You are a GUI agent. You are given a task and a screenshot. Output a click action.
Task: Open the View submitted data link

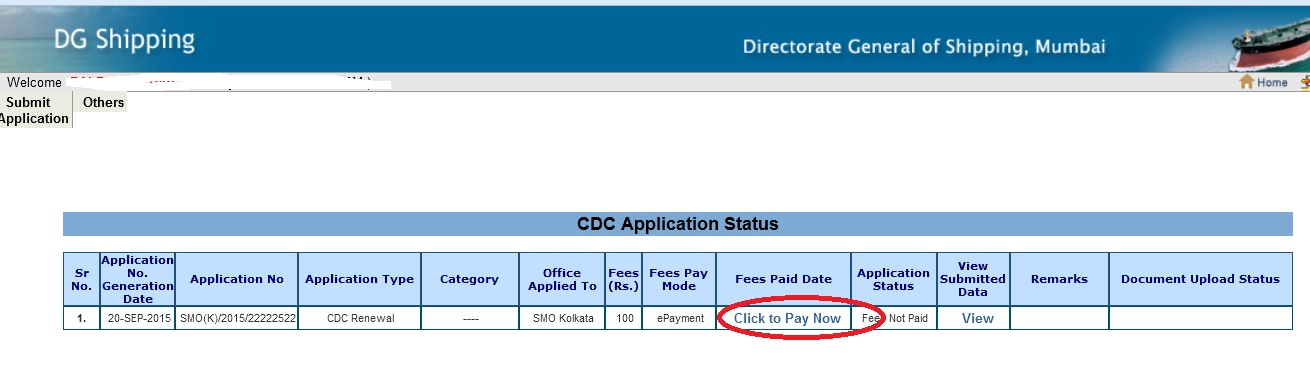pyautogui.click(x=977, y=318)
